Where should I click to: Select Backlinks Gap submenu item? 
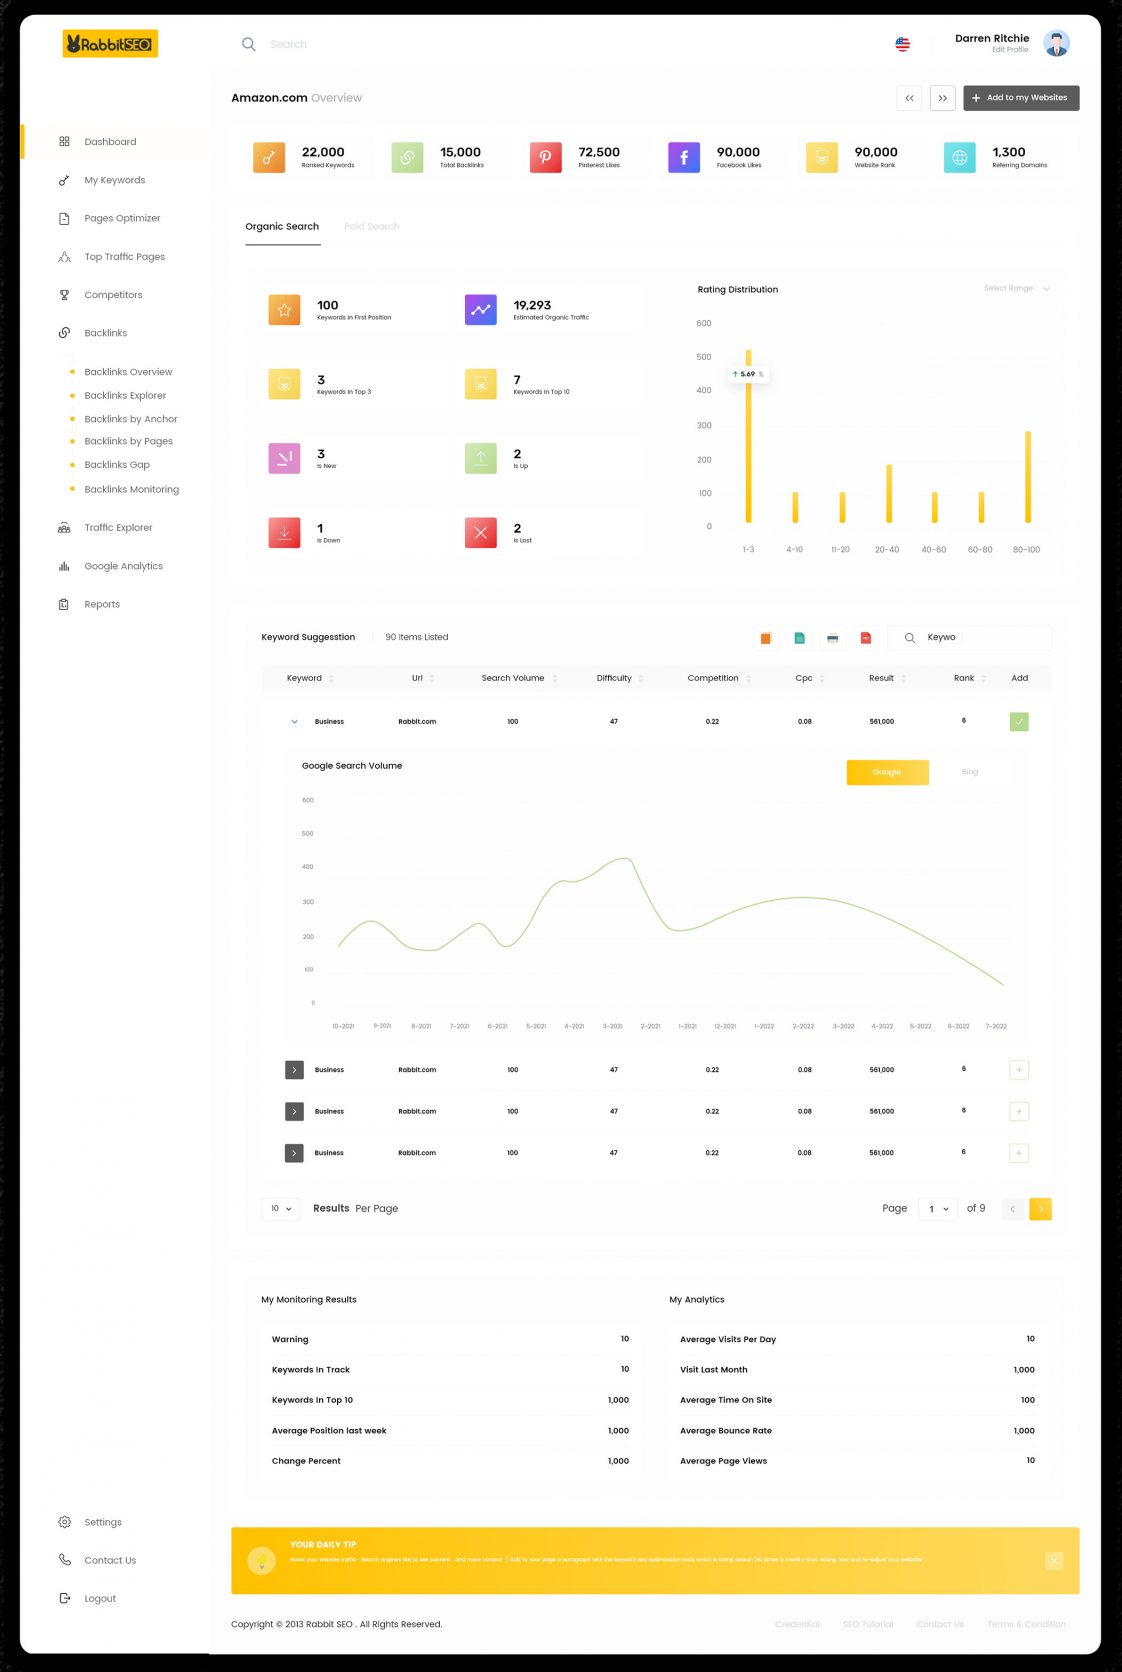tap(117, 465)
